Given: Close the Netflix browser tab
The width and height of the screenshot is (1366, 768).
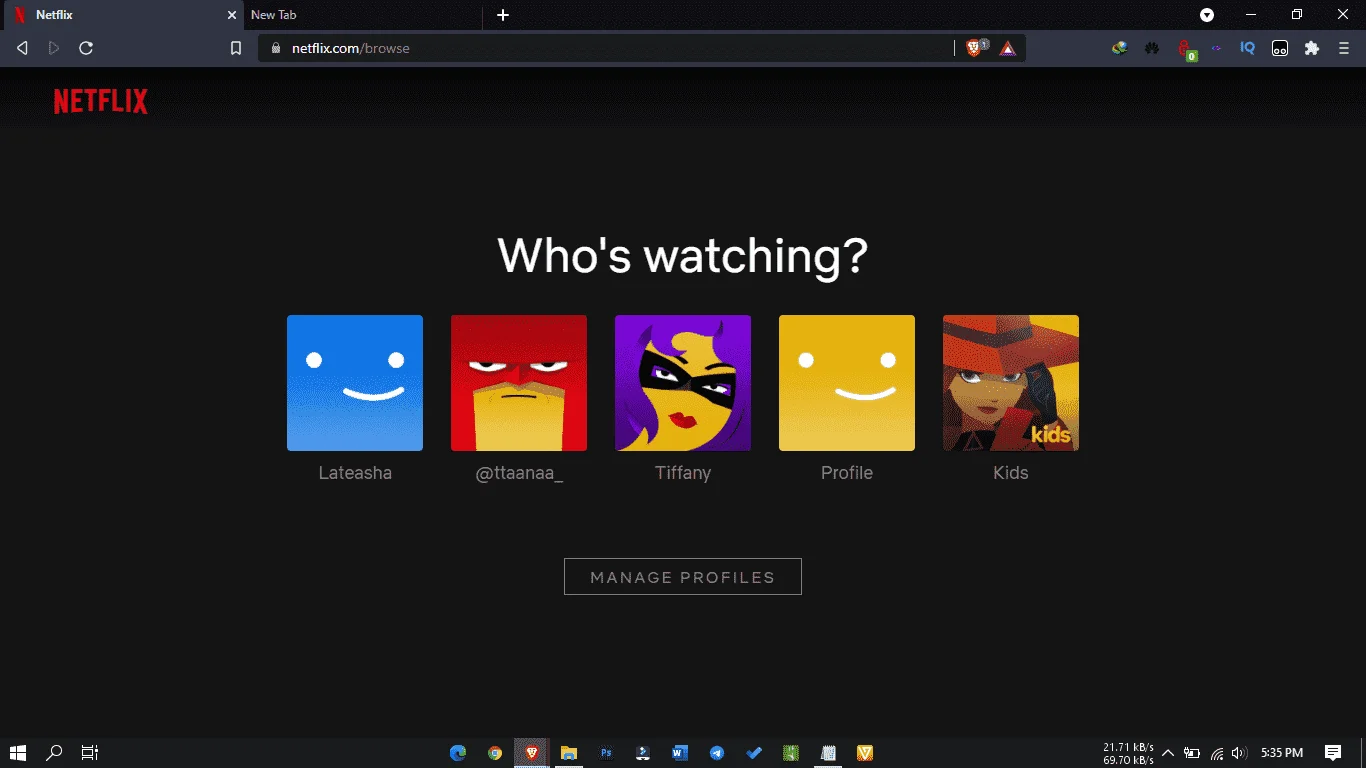Looking at the screenshot, I should pyautogui.click(x=231, y=15).
